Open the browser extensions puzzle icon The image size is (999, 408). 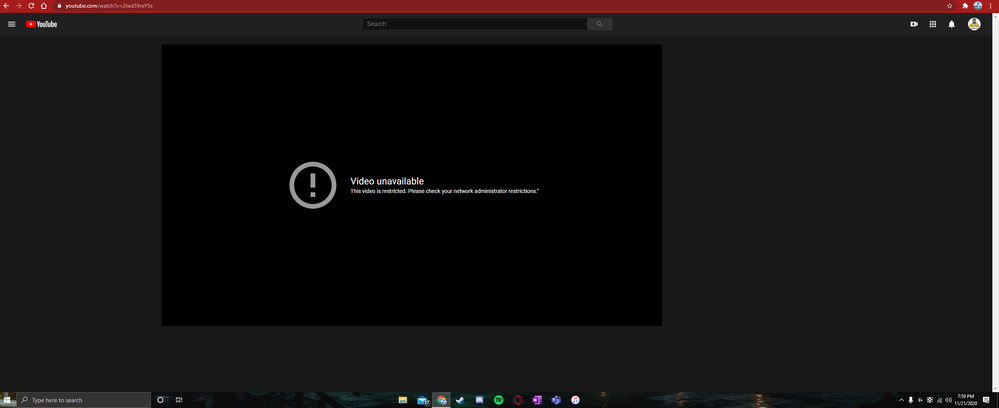[965, 6]
